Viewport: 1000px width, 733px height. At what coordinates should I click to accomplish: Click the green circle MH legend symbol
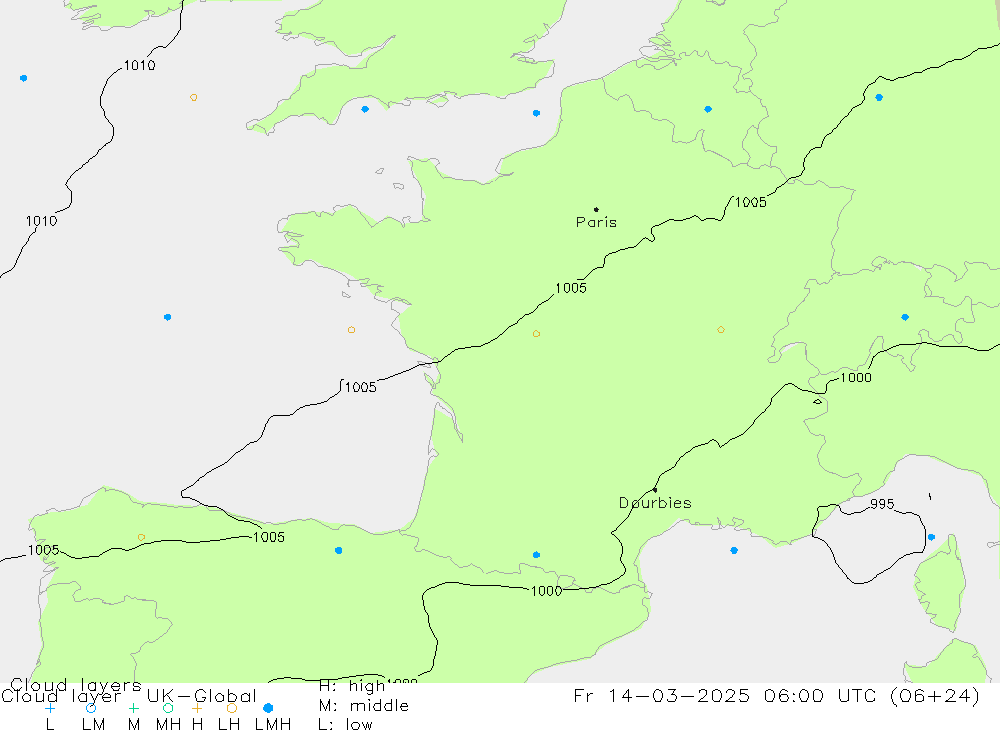168,708
